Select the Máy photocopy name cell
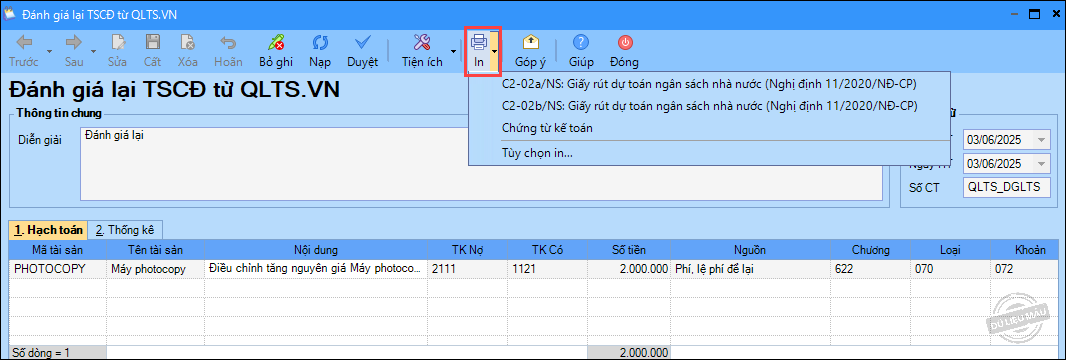The height and width of the screenshot is (360, 1066). pos(156,269)
